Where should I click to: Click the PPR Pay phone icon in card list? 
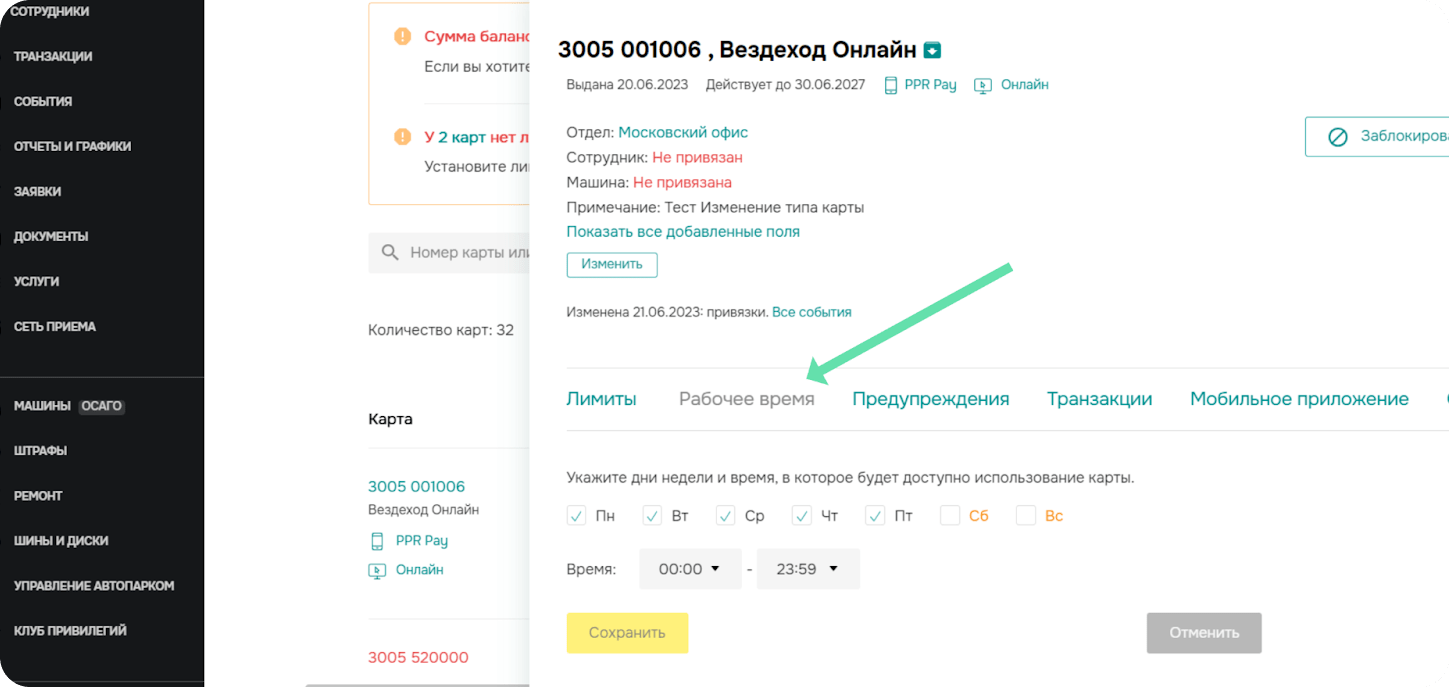click(x=377, y=541)
